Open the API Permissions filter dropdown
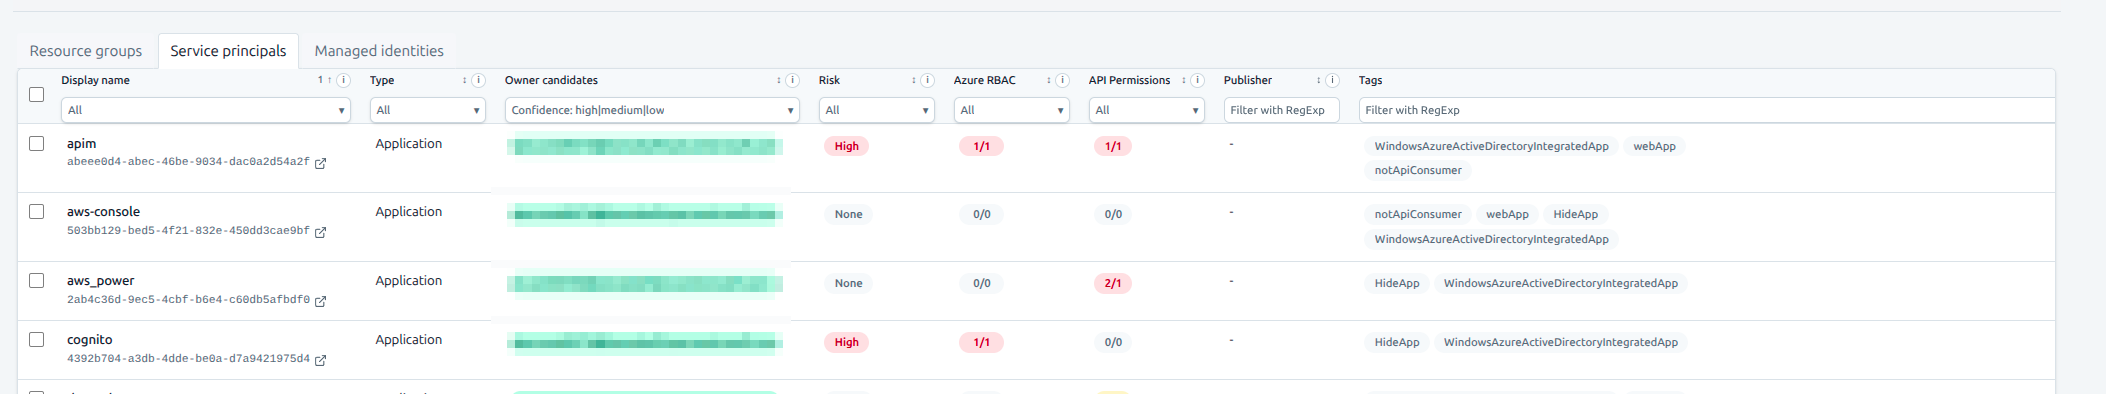 (1147, 110)
